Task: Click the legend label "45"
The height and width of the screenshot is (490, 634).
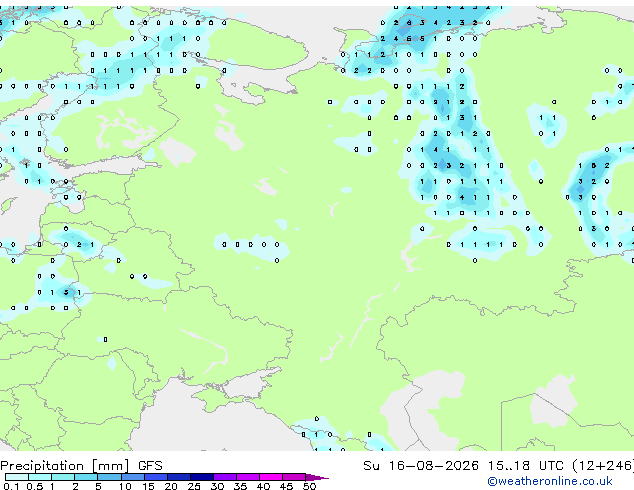Action: (286, 486)
